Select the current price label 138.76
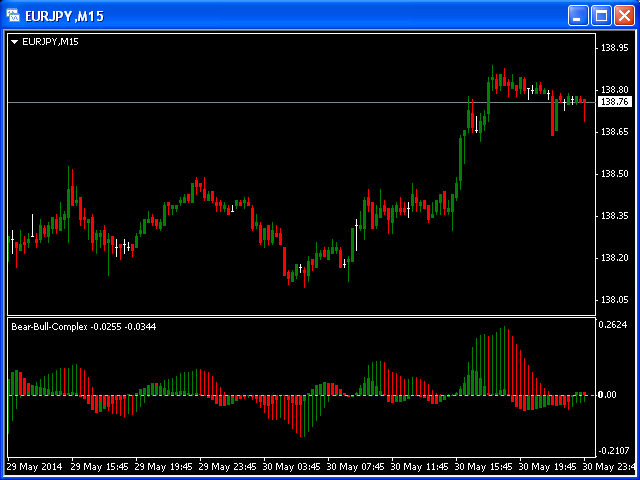This screenshot has width=640, height=480. (x=614, y=102)
